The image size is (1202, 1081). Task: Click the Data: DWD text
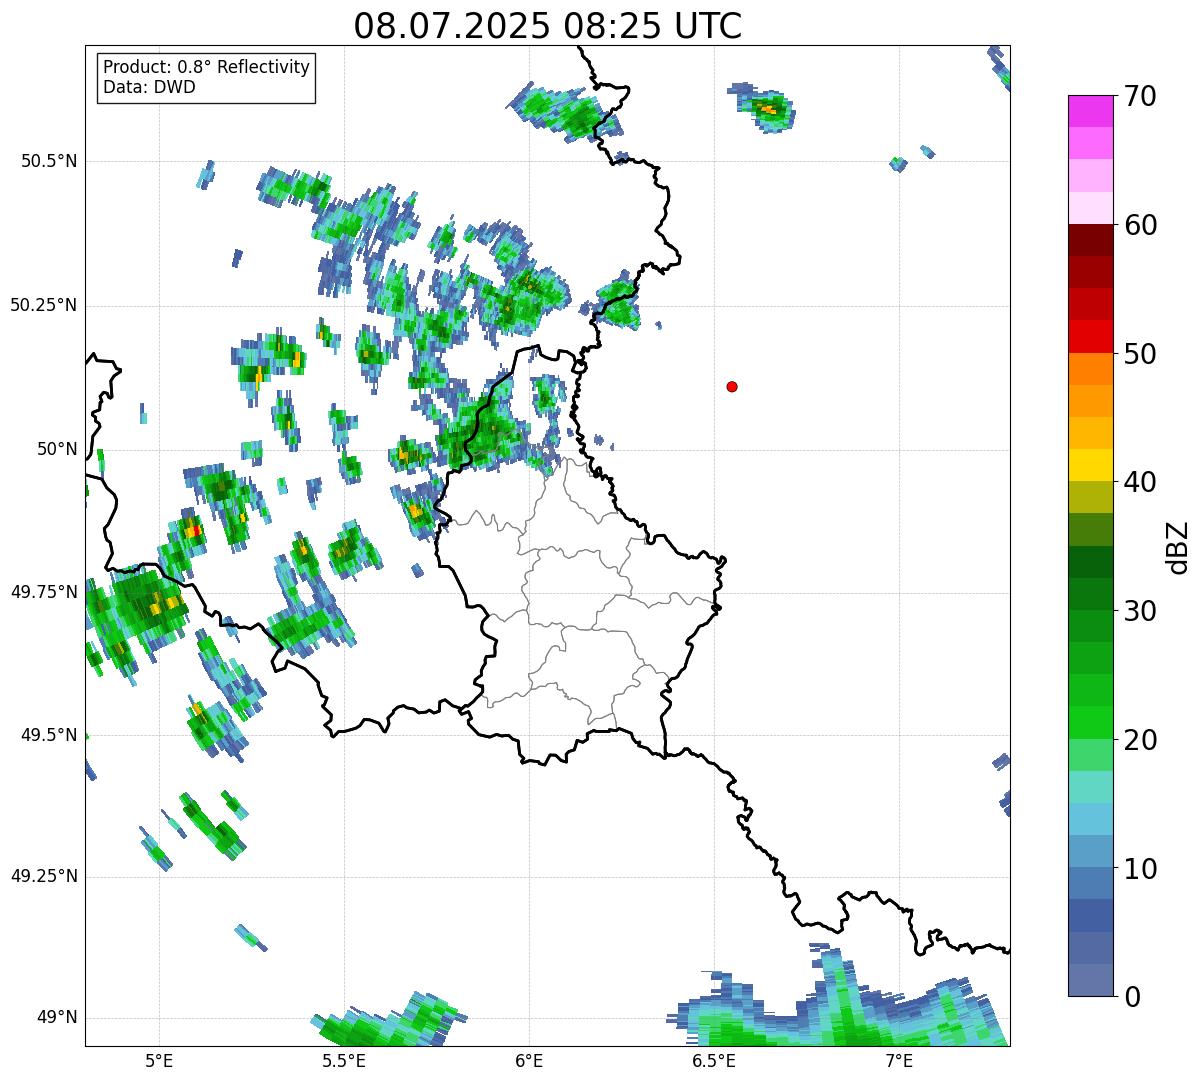[149, 87]
